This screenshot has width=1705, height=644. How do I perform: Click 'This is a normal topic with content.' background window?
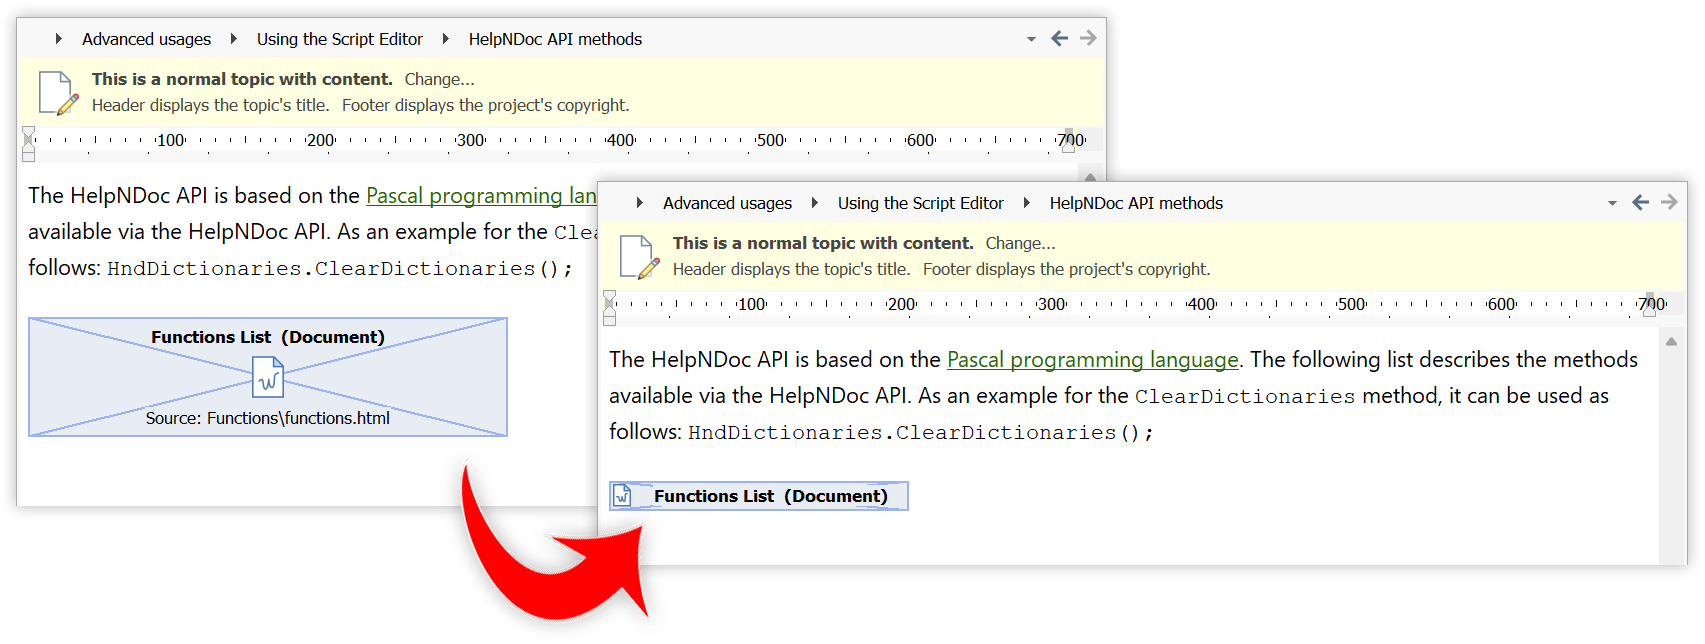point(242,79)
